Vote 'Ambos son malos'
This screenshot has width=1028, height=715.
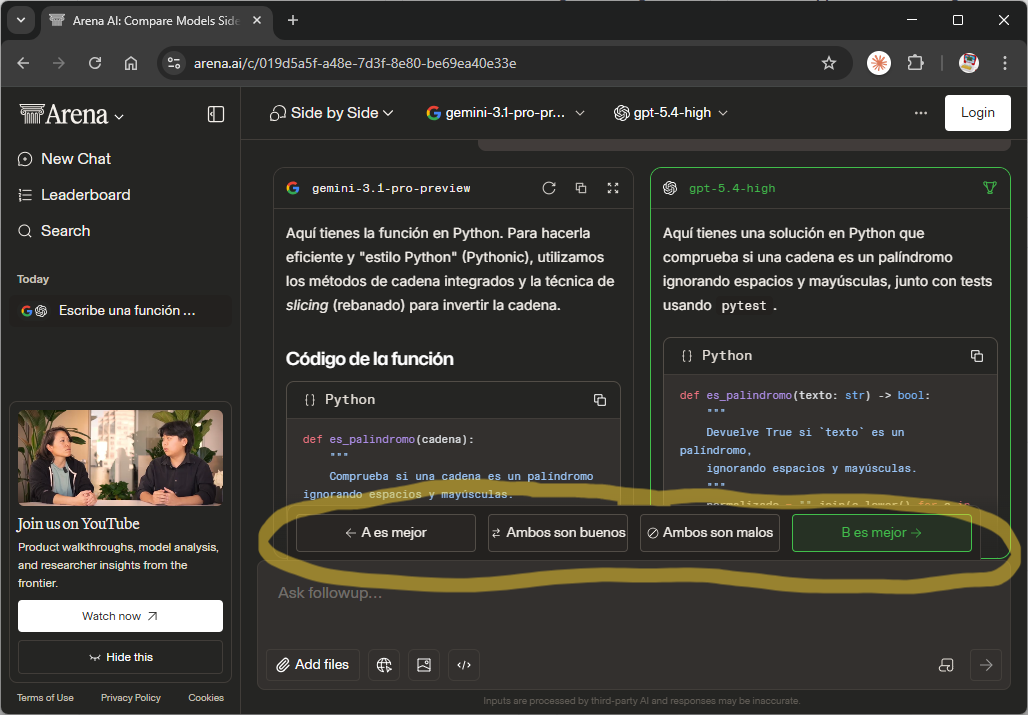[x=710, y=533]
